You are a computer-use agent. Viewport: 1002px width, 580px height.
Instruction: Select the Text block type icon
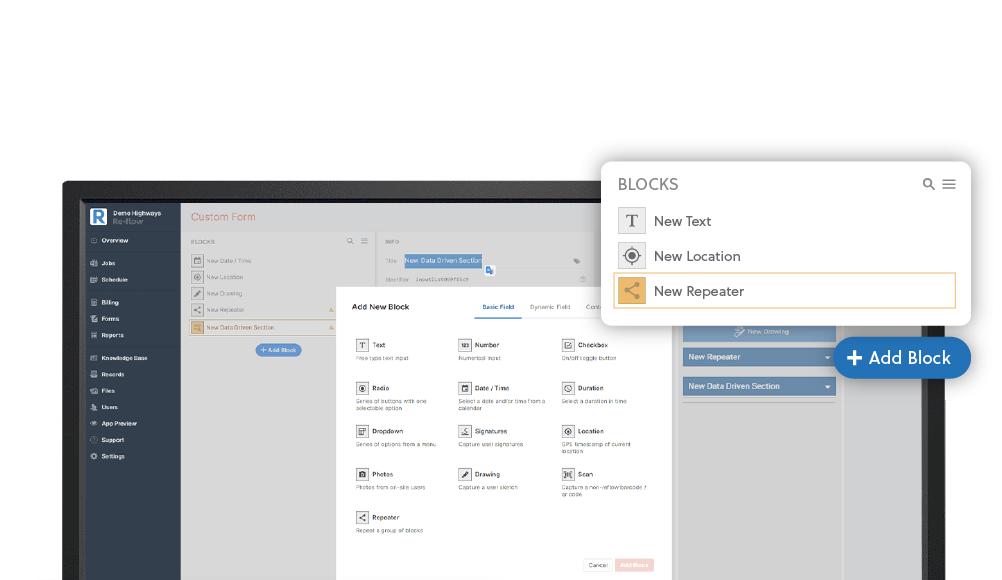click(362, 345)
